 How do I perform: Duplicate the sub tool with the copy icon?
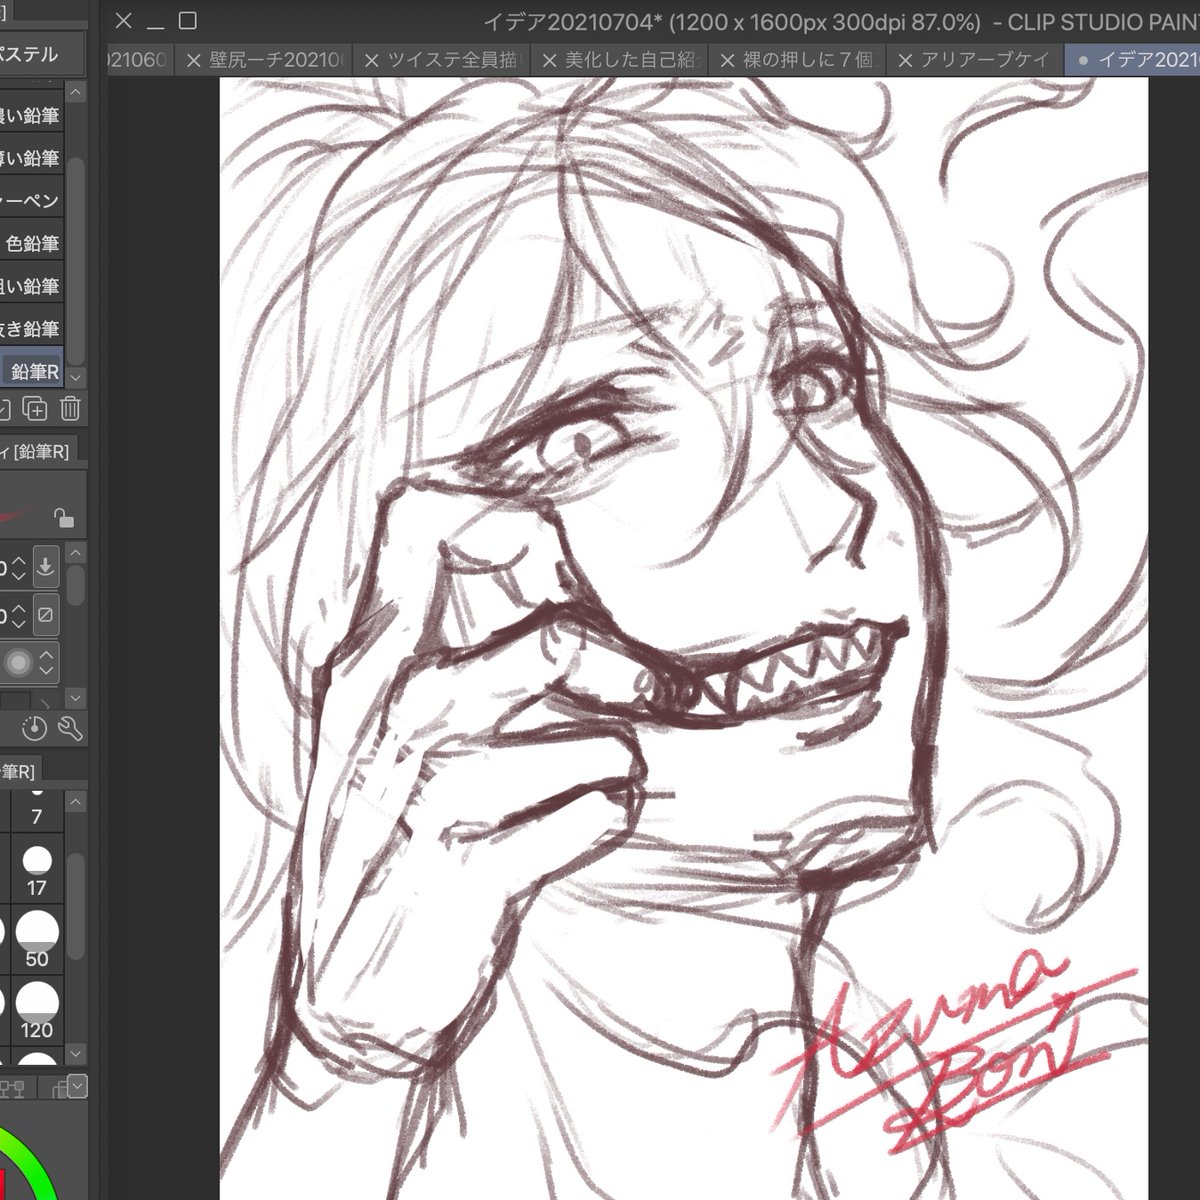tap(35, 409)
